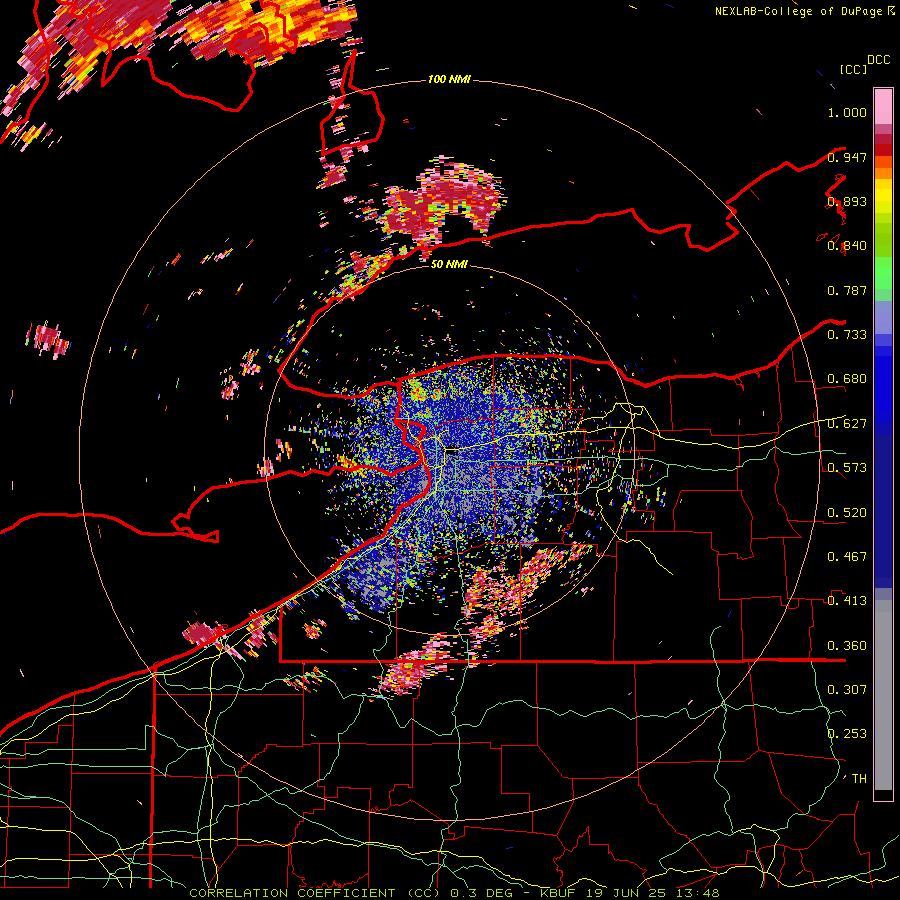Pick the light pink swatch atop color bar
This screenshot has width=900, height=900.
point(883,106)
